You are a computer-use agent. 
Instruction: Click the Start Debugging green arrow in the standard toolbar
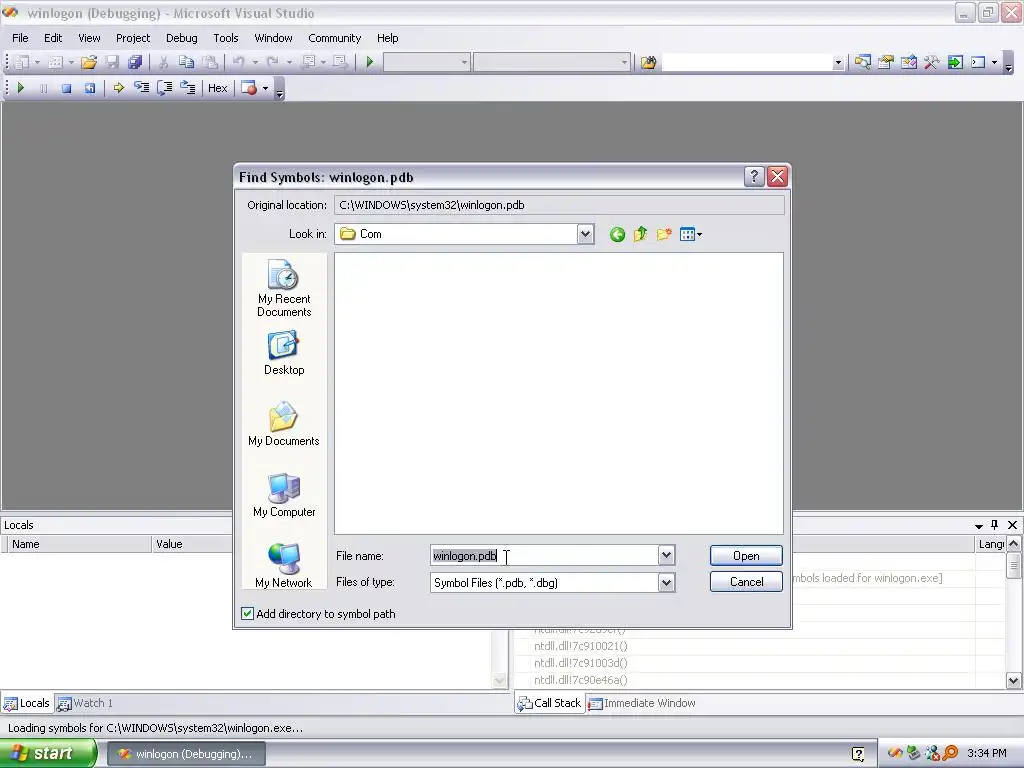(370, 62)
